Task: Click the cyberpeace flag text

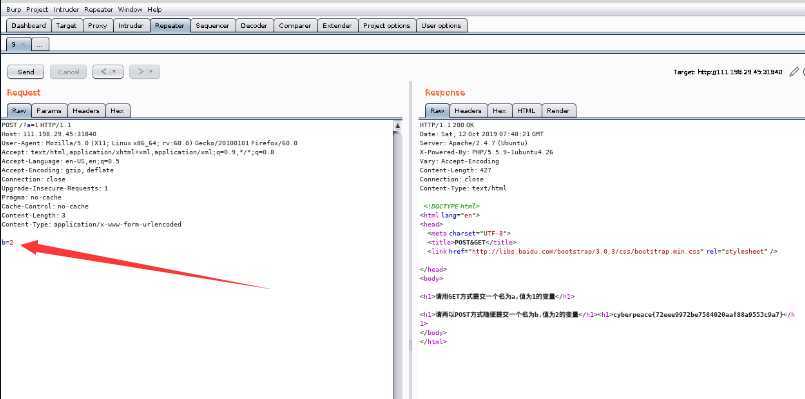Action: (x=699, y=314)
